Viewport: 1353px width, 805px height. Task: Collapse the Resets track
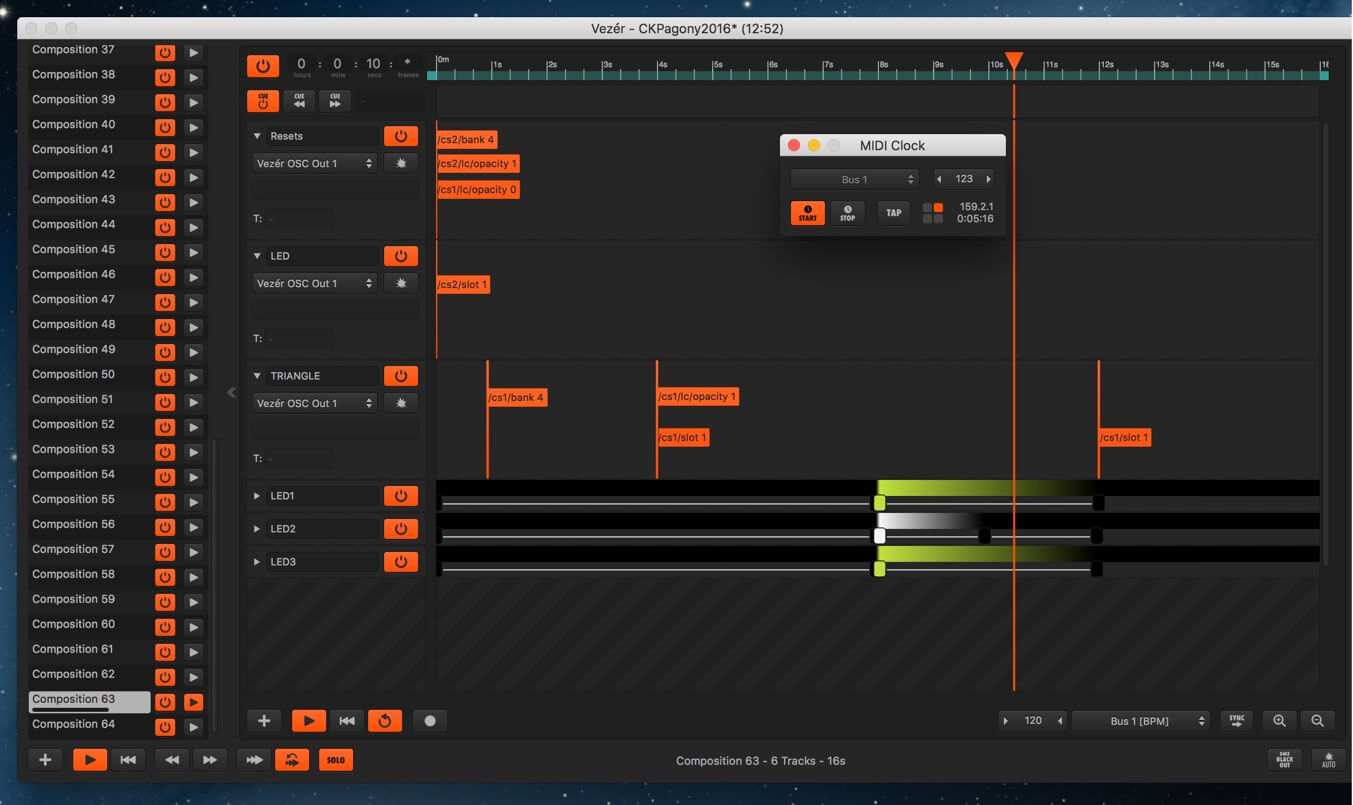pyautogui.click(x=257, y=136)
